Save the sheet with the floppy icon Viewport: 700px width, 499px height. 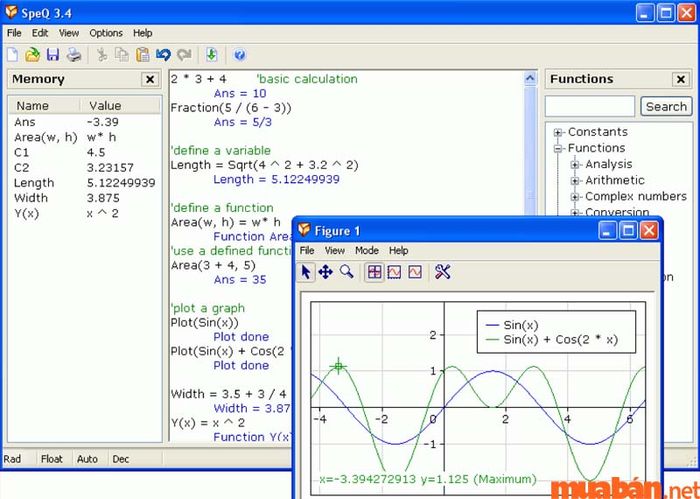(x=53, y=55)
